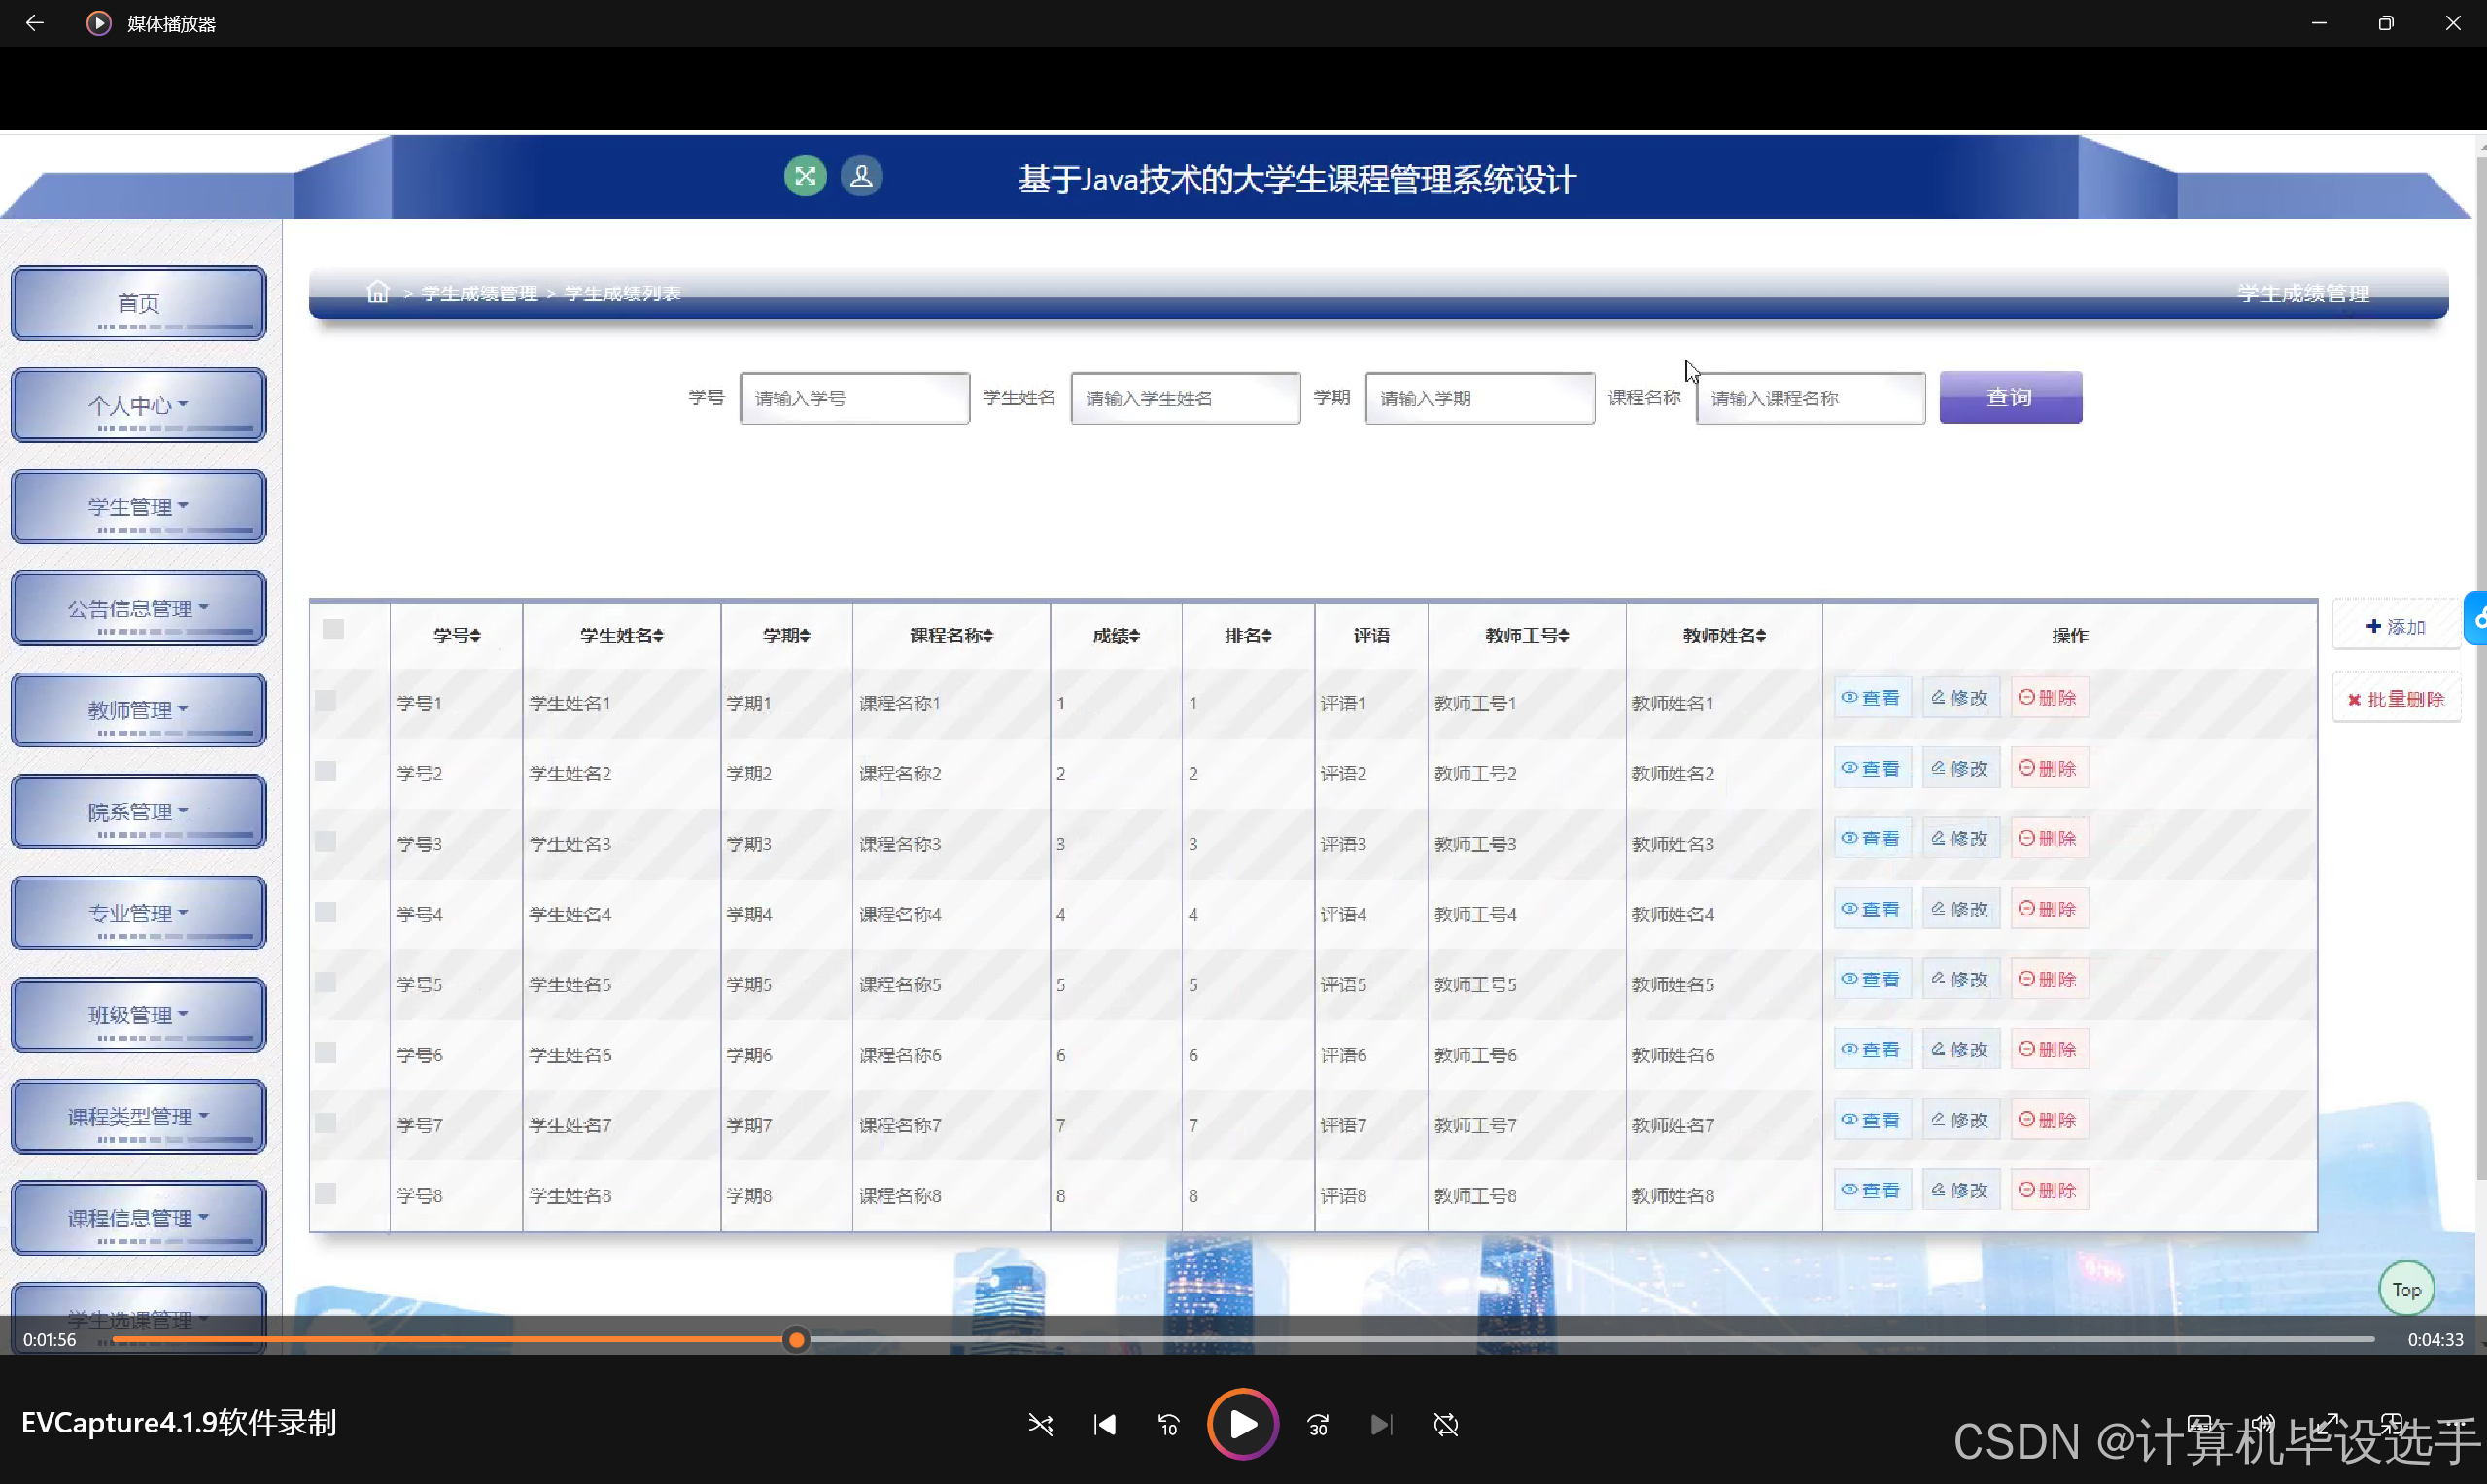Open the 课程信息管理 sidebar dropdown
The height and width of the screenshot is (1484, 2487).
point(138,1218)
